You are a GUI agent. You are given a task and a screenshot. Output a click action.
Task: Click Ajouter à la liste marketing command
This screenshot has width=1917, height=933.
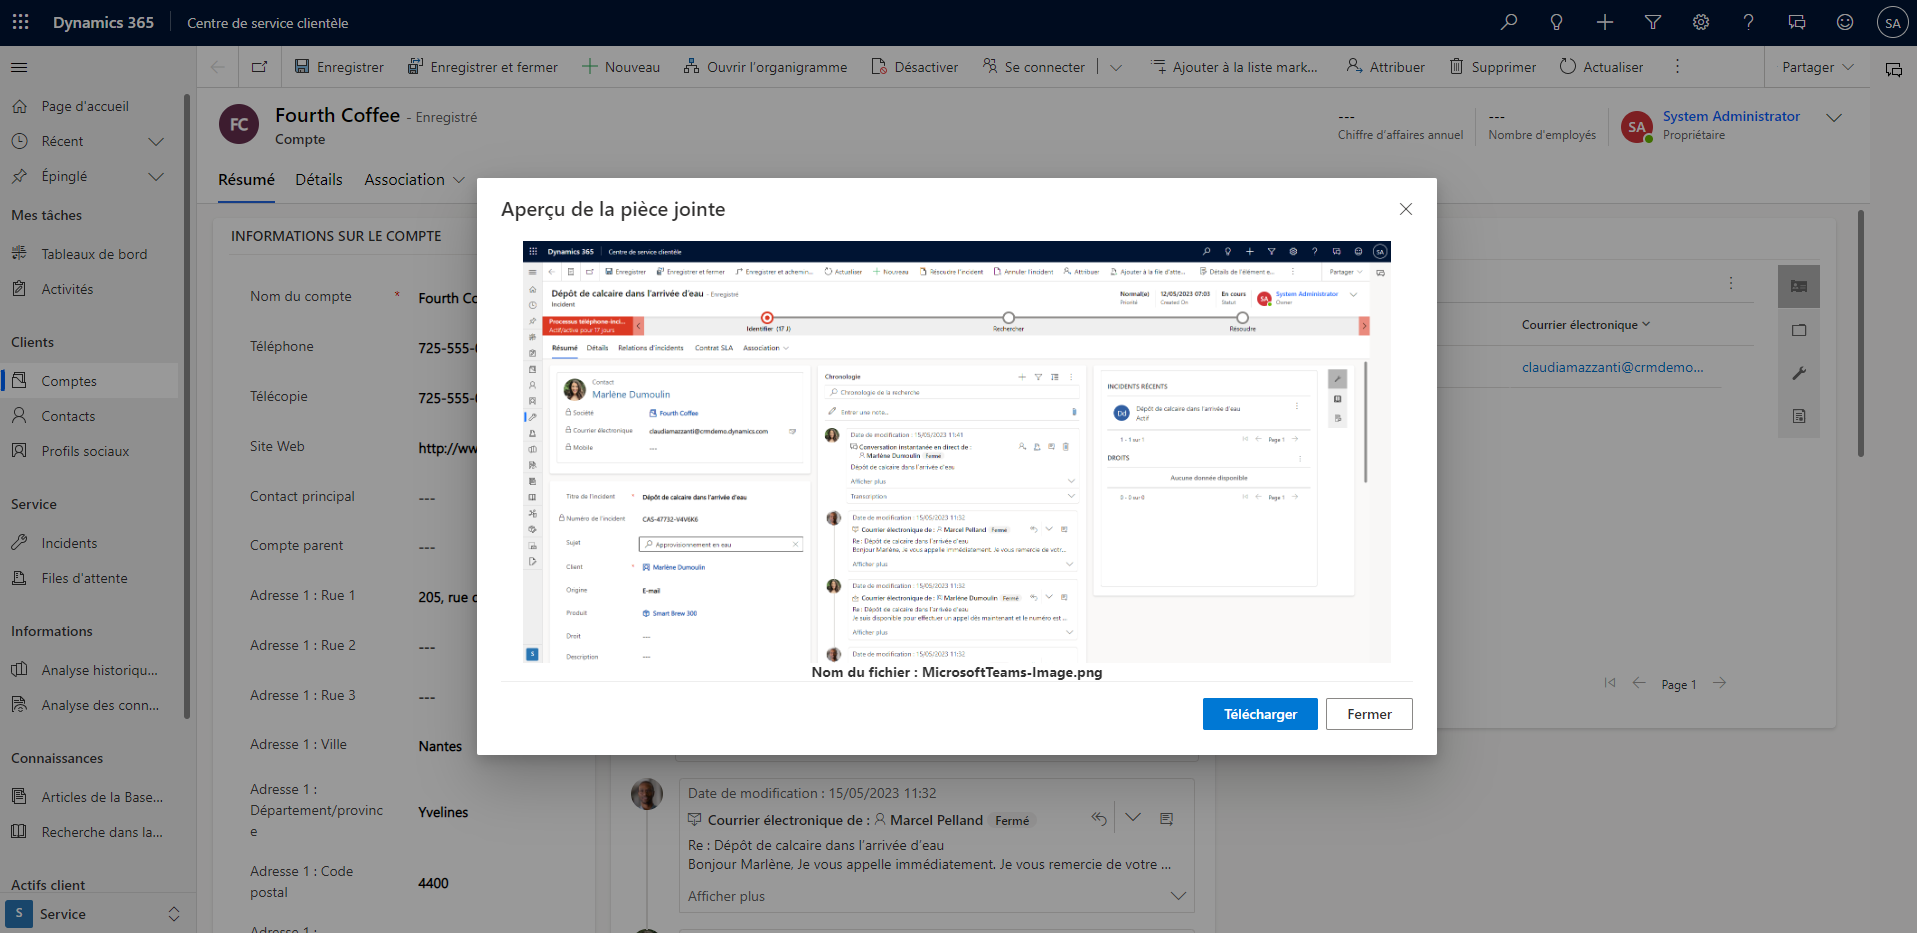1234,67
